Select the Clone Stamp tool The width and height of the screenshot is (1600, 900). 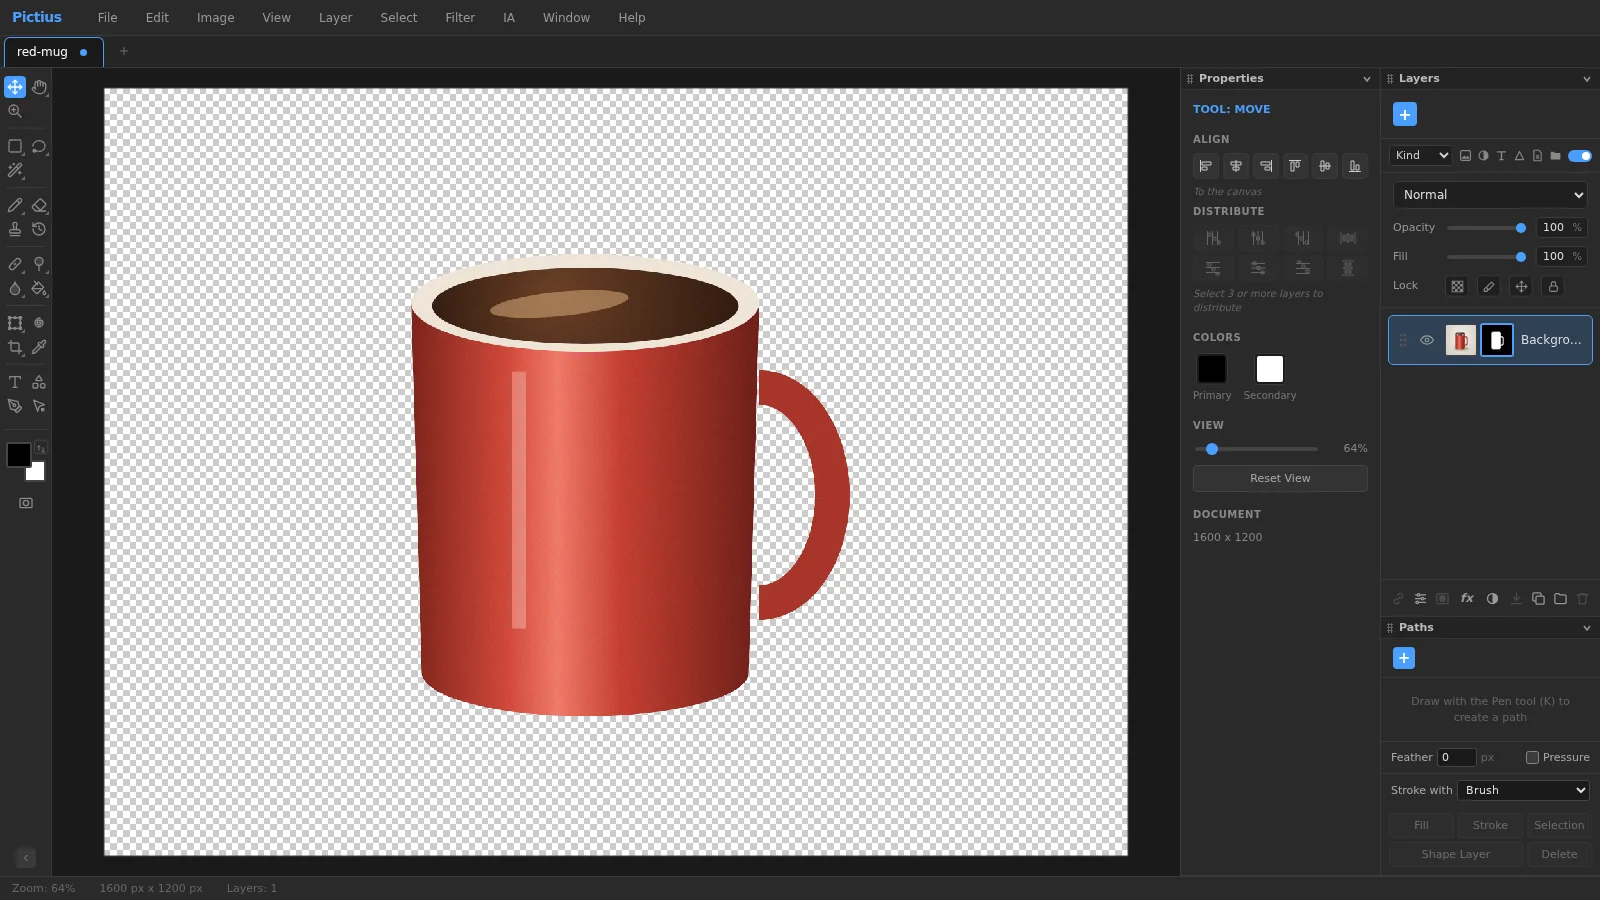(x=15, y=229)
